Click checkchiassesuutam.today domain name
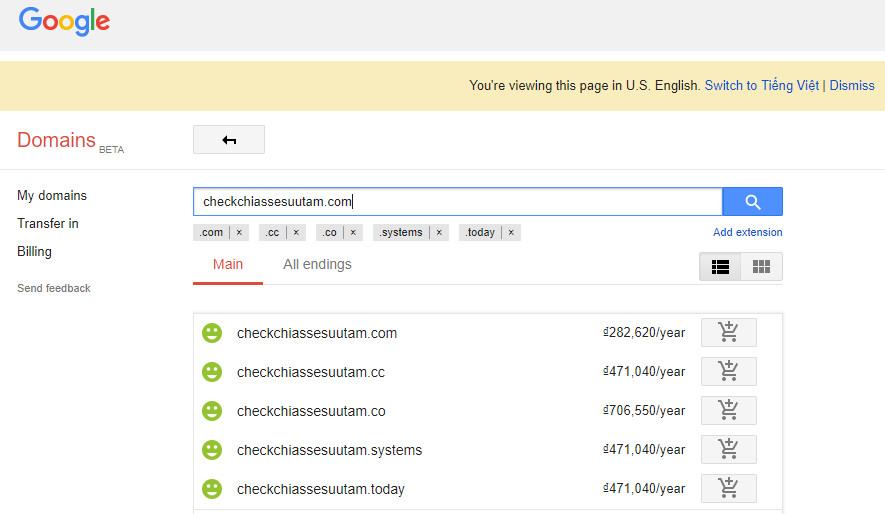885x514 pixels. (x=321, y=489)
